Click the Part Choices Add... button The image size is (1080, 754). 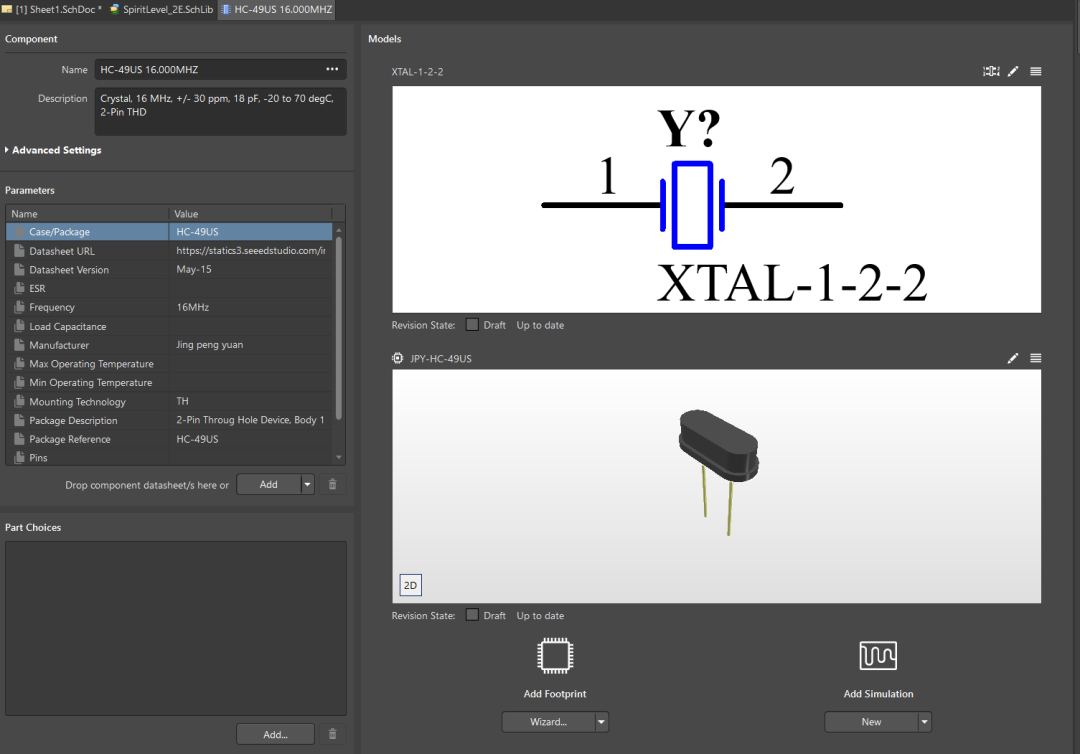pyautogui.click(x=276, y=734)
